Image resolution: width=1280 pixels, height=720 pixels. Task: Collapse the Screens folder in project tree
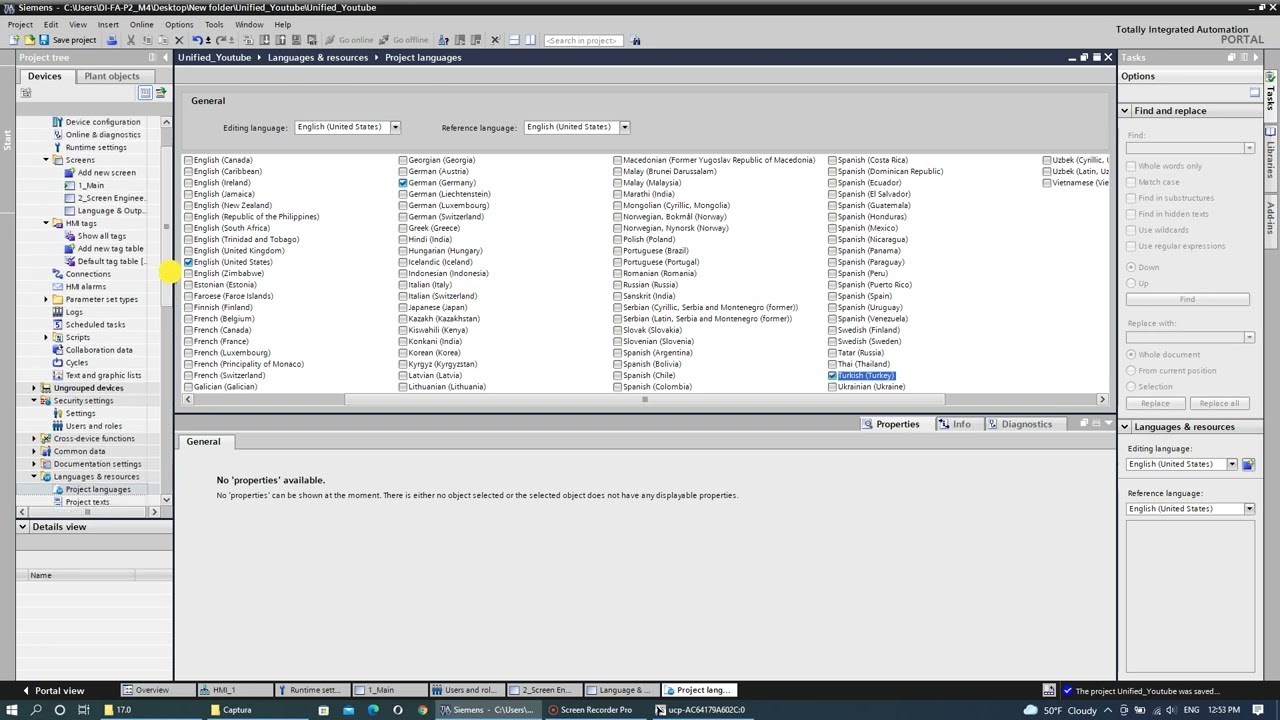(x=45, y=160)
